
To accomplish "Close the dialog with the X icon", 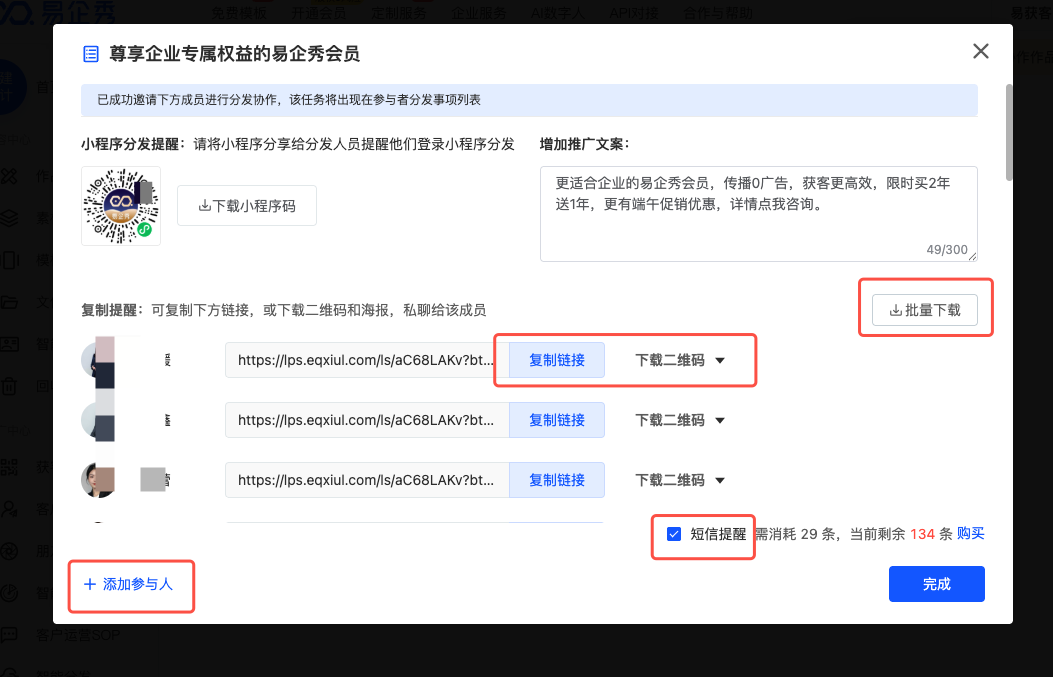I will click(980, 51).
